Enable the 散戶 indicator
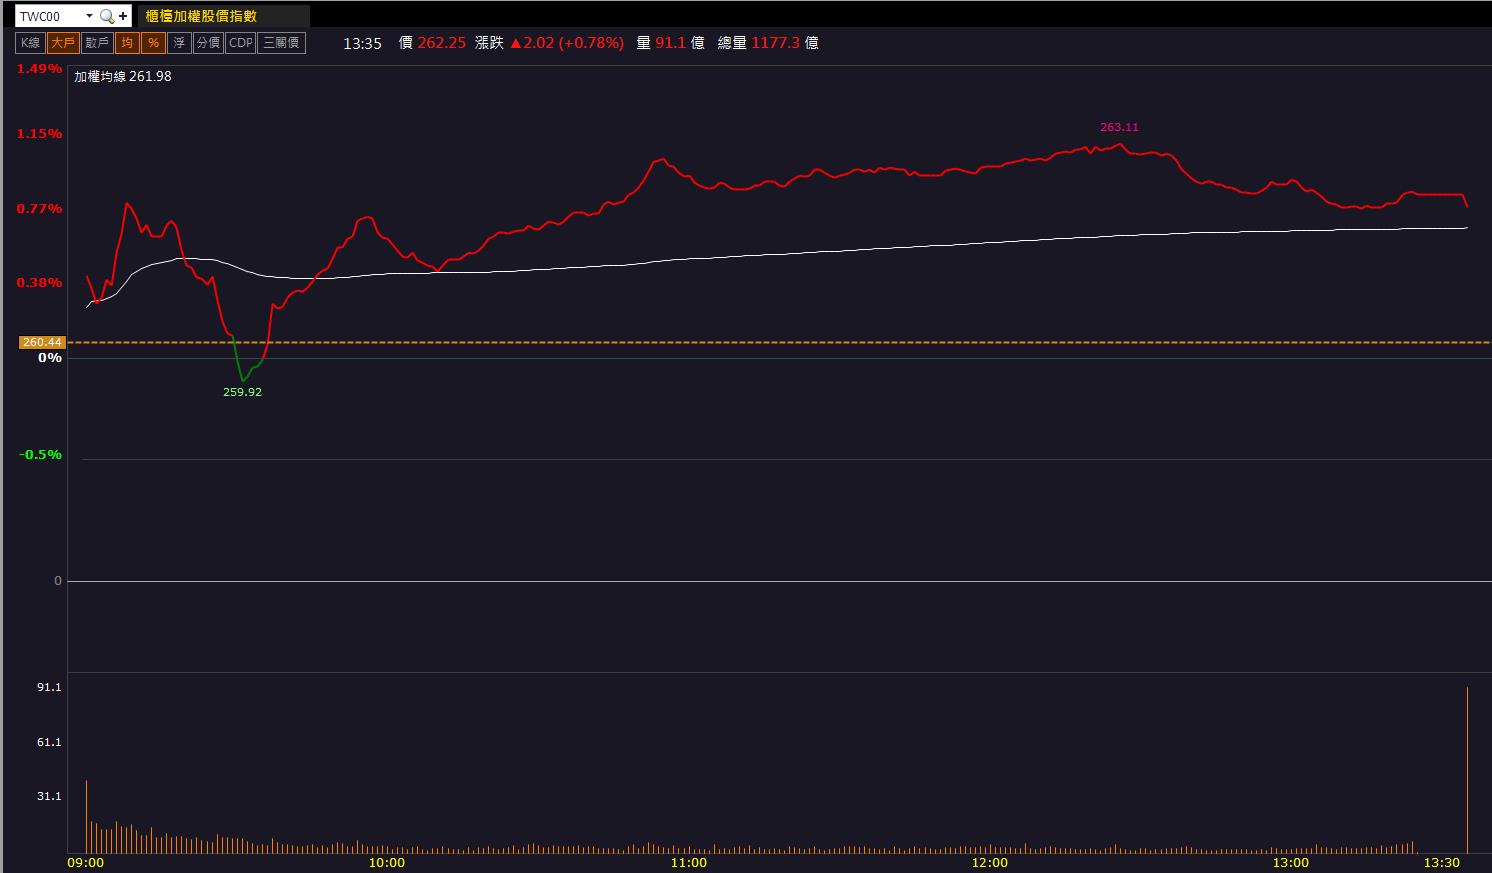Image resolution: width=1492 pixels, height=873 pixels. point(97,43)
